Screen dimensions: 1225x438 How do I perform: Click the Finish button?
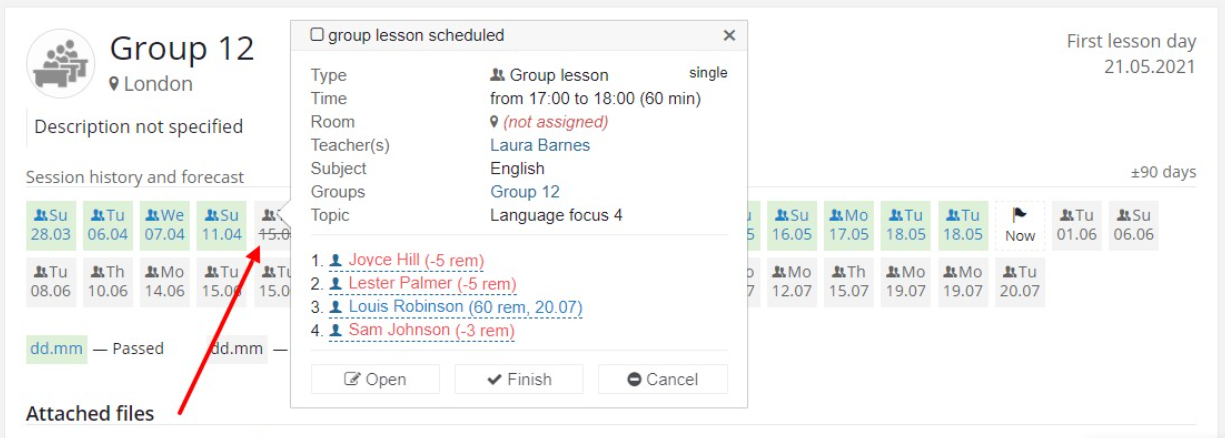coord(519,379)
